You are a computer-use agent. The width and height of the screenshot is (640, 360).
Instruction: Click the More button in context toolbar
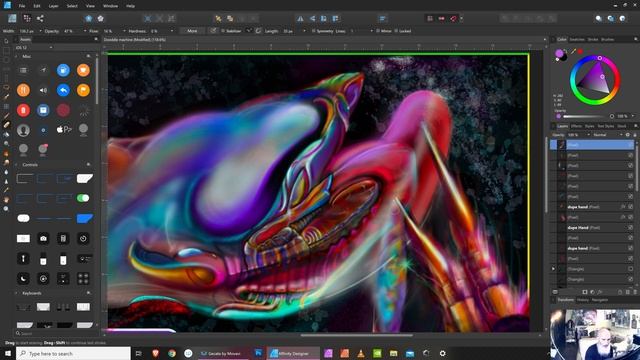[x=192, y=31]
